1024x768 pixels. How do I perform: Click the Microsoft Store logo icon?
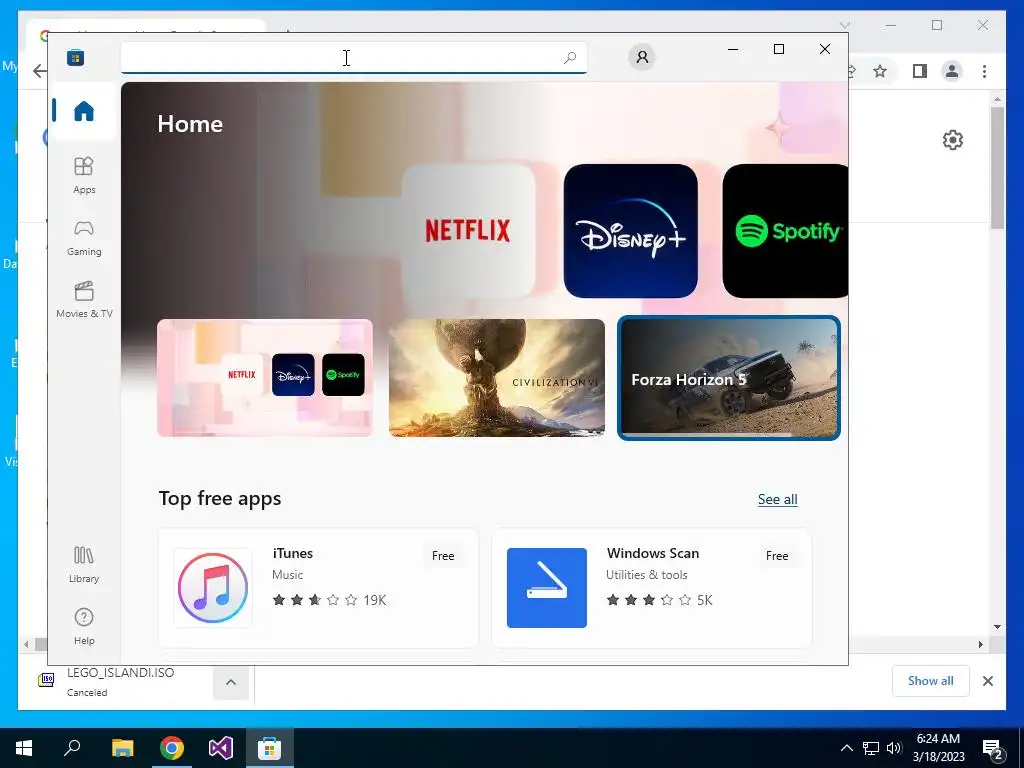(x=76, y=58)
